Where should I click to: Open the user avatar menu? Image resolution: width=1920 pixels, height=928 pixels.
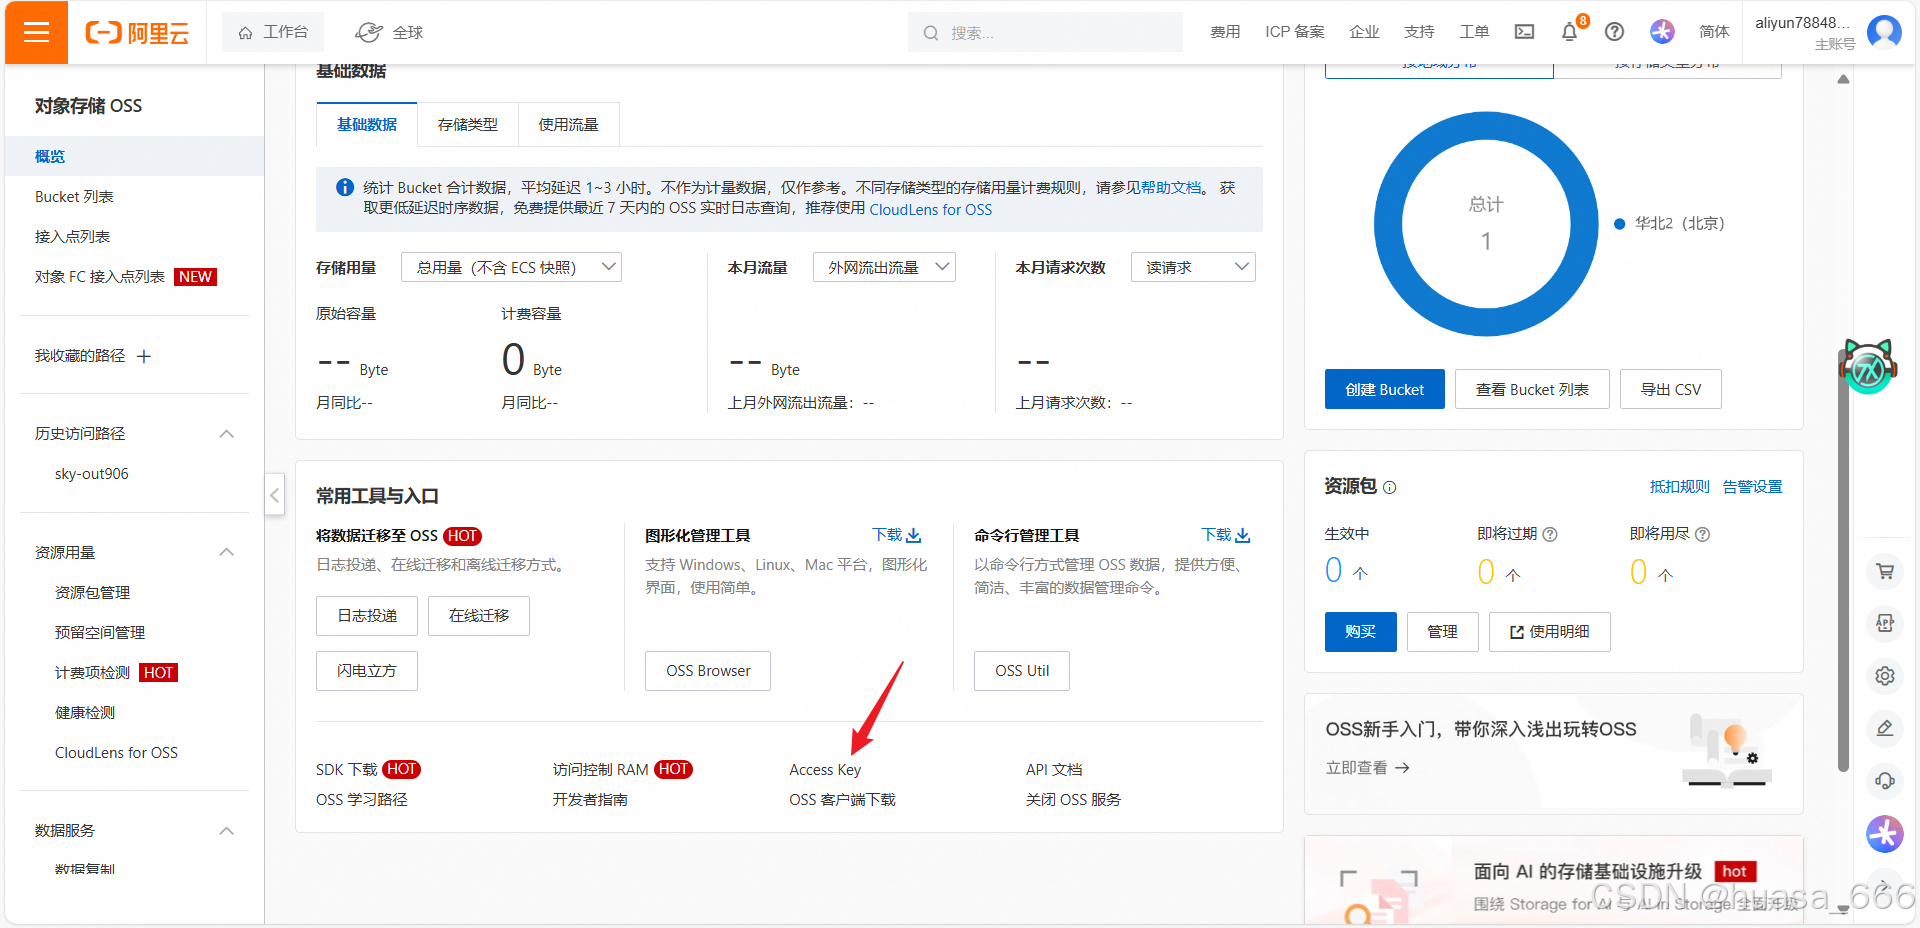(1884, 32)
